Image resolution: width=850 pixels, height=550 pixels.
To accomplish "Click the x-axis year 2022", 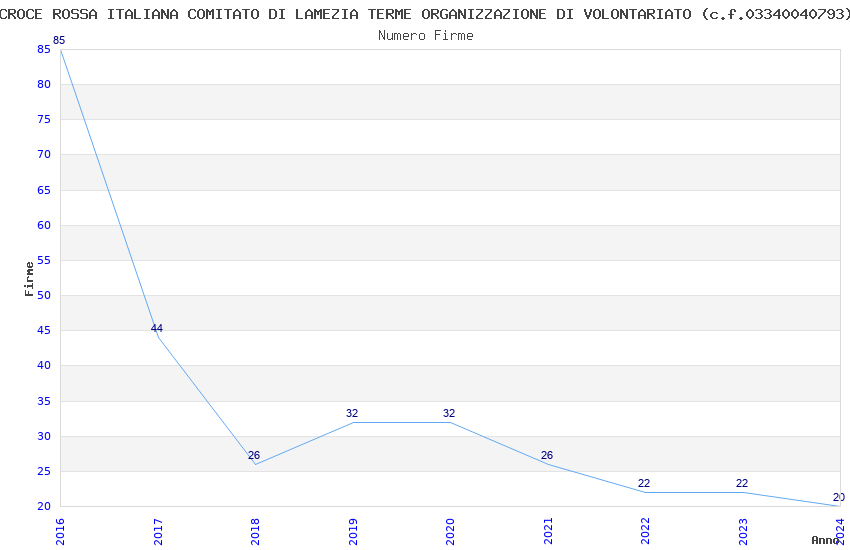I will click(646, 532).
